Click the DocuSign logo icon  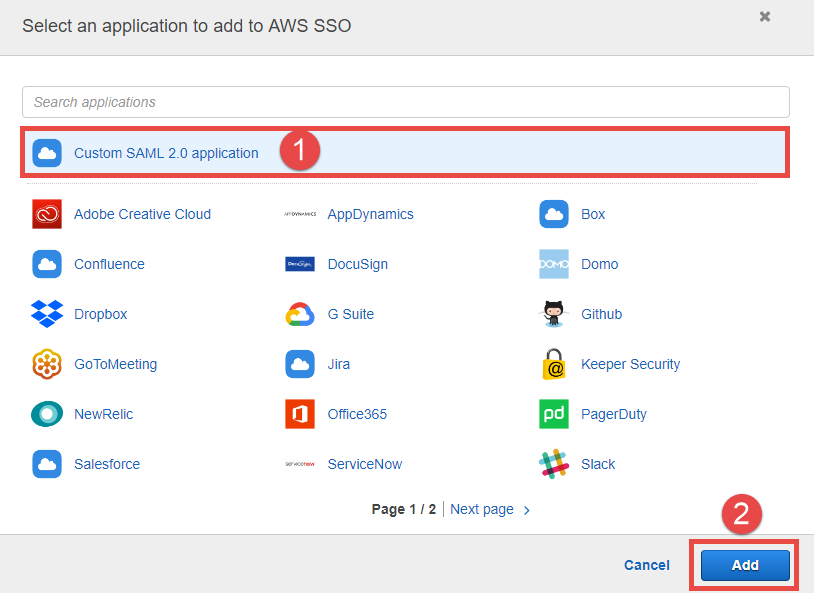click(300, 264)
